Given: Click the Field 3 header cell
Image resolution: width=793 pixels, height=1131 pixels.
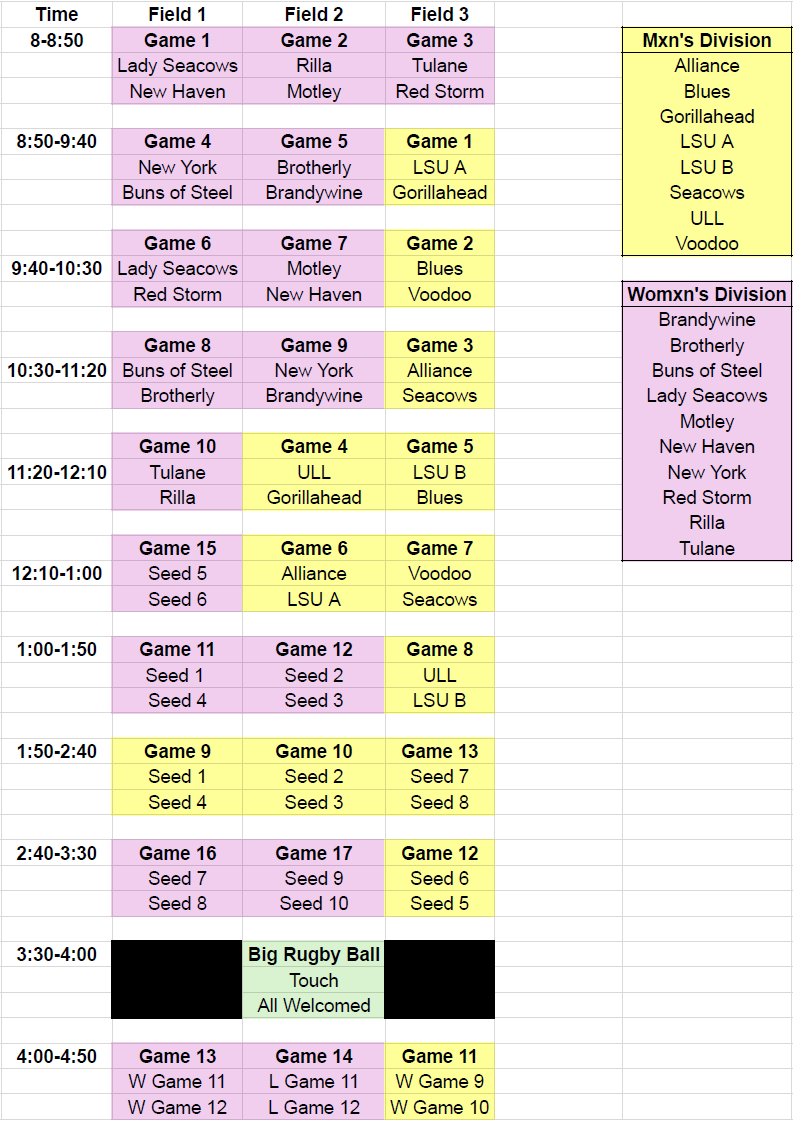Looking at the screenshot, I should click(439, 15).
